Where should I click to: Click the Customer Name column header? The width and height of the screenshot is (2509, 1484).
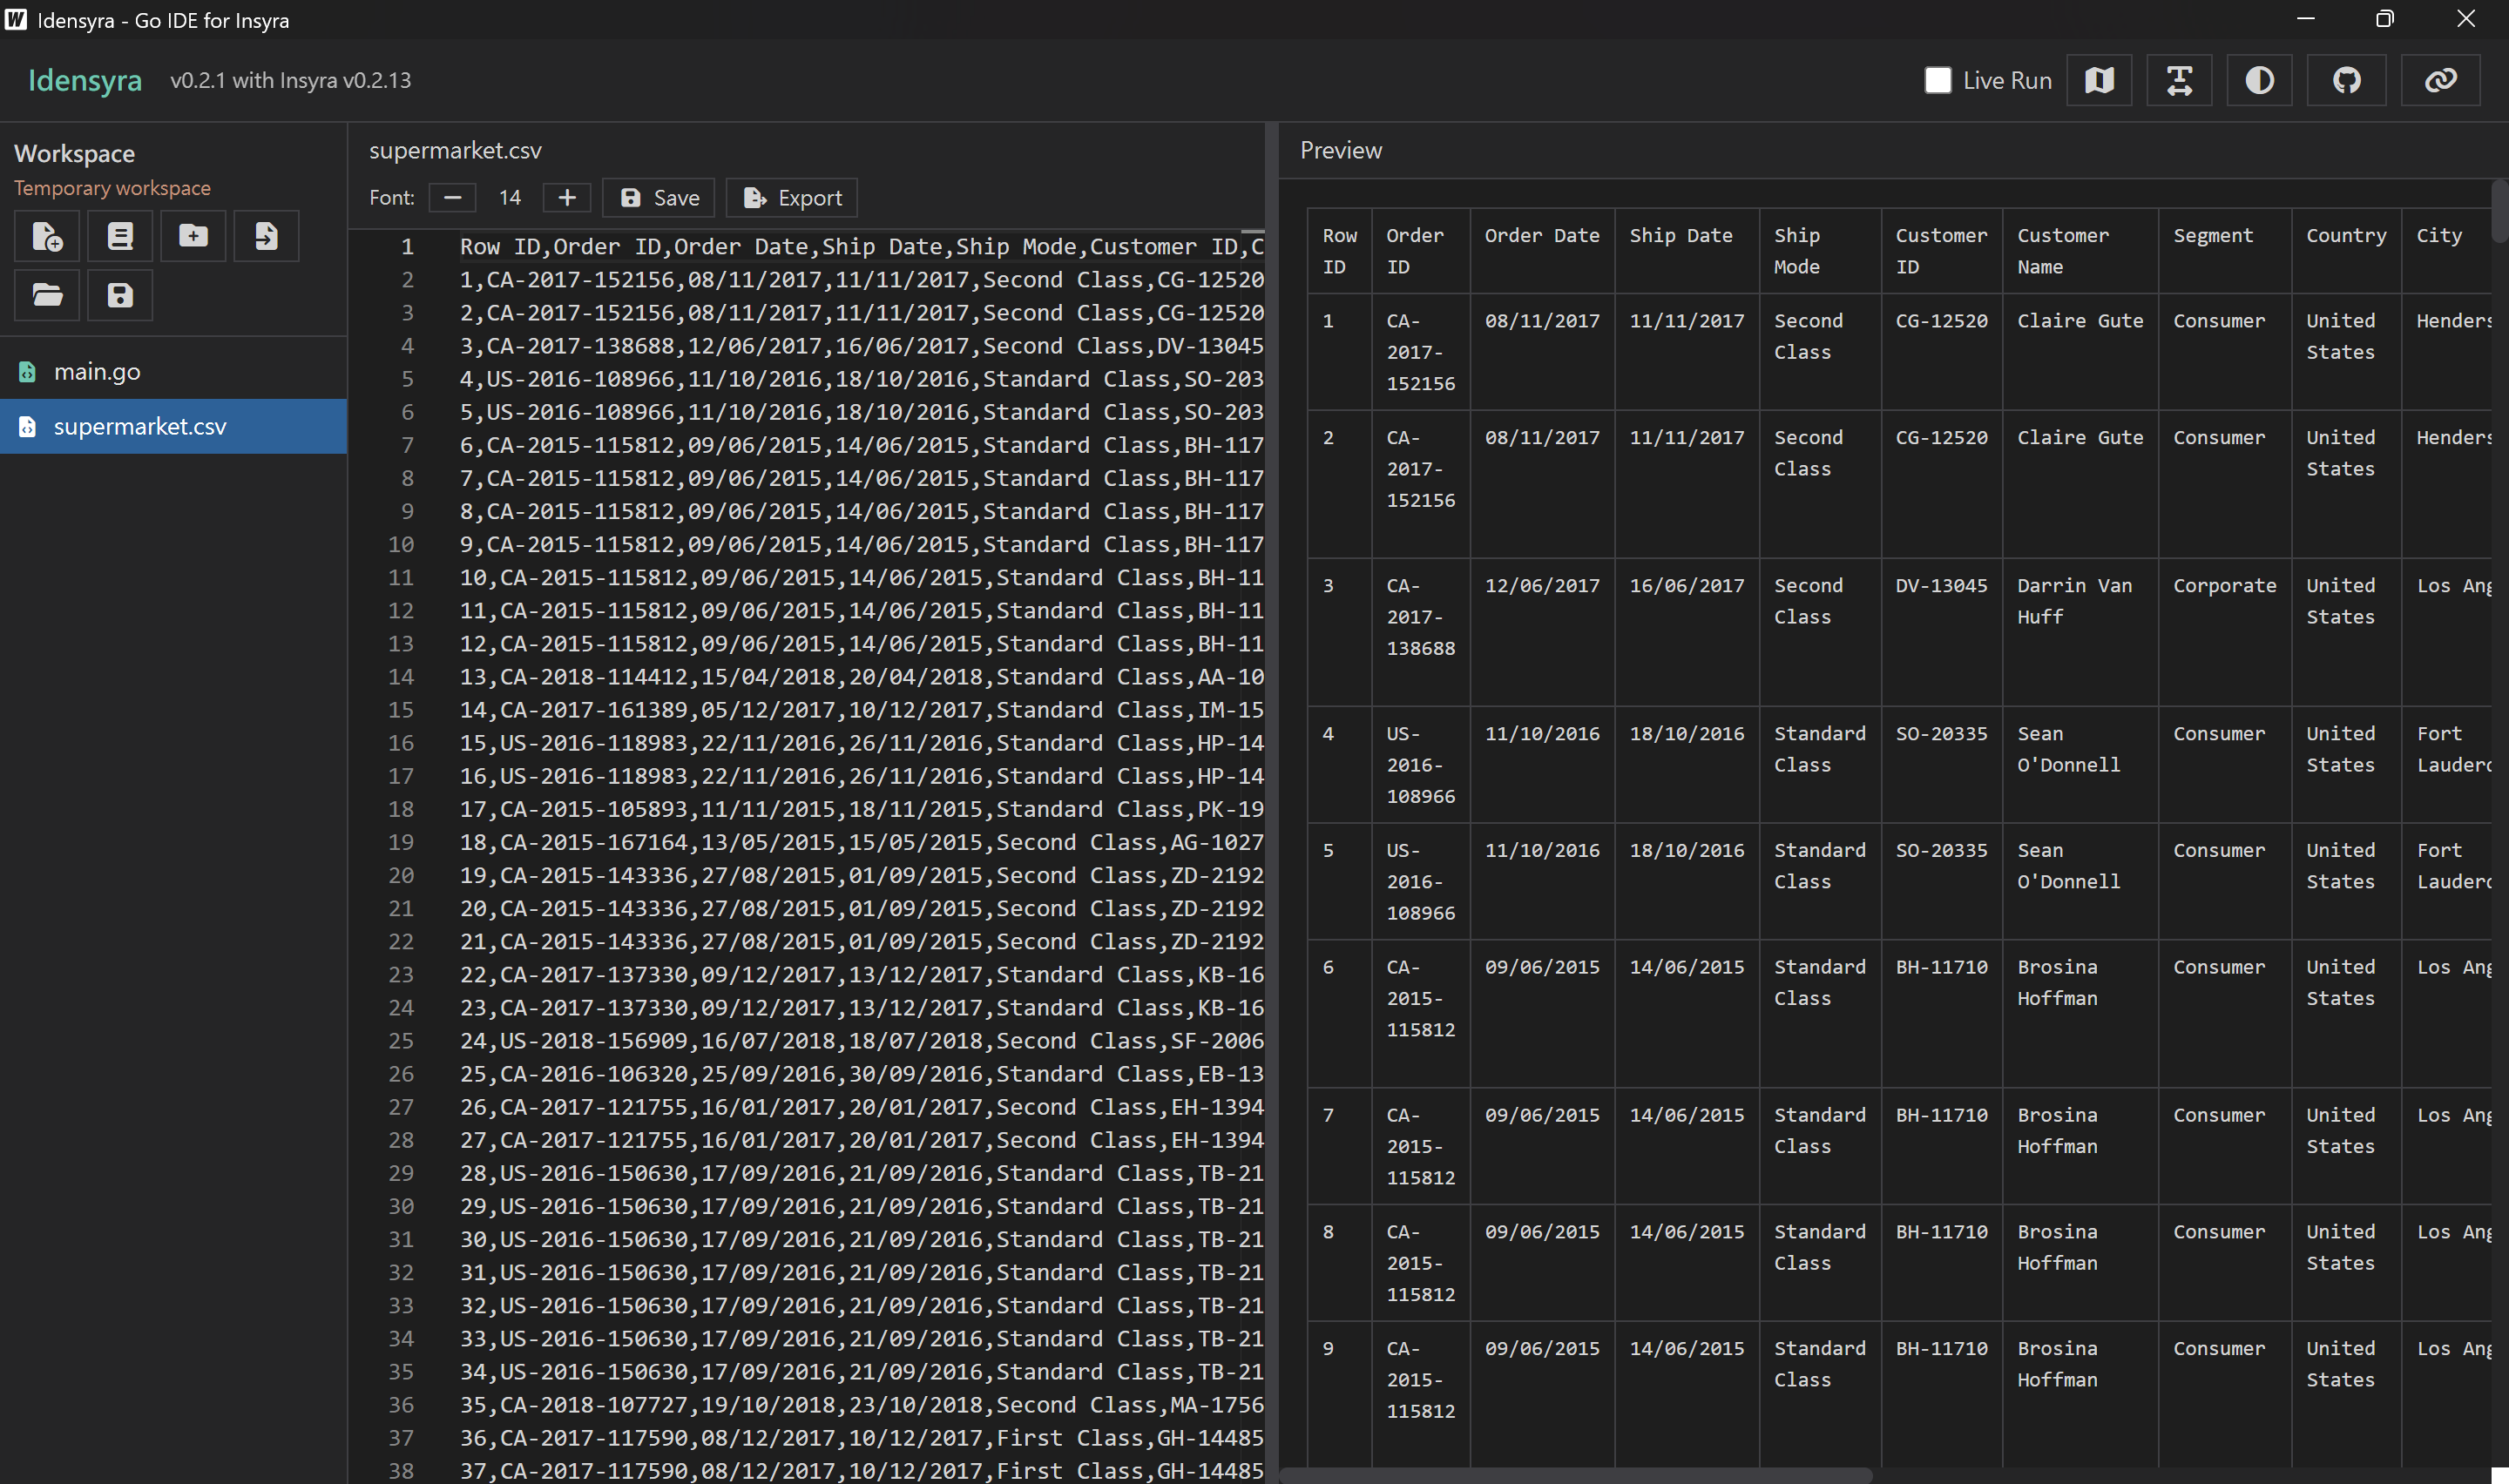2062,250
